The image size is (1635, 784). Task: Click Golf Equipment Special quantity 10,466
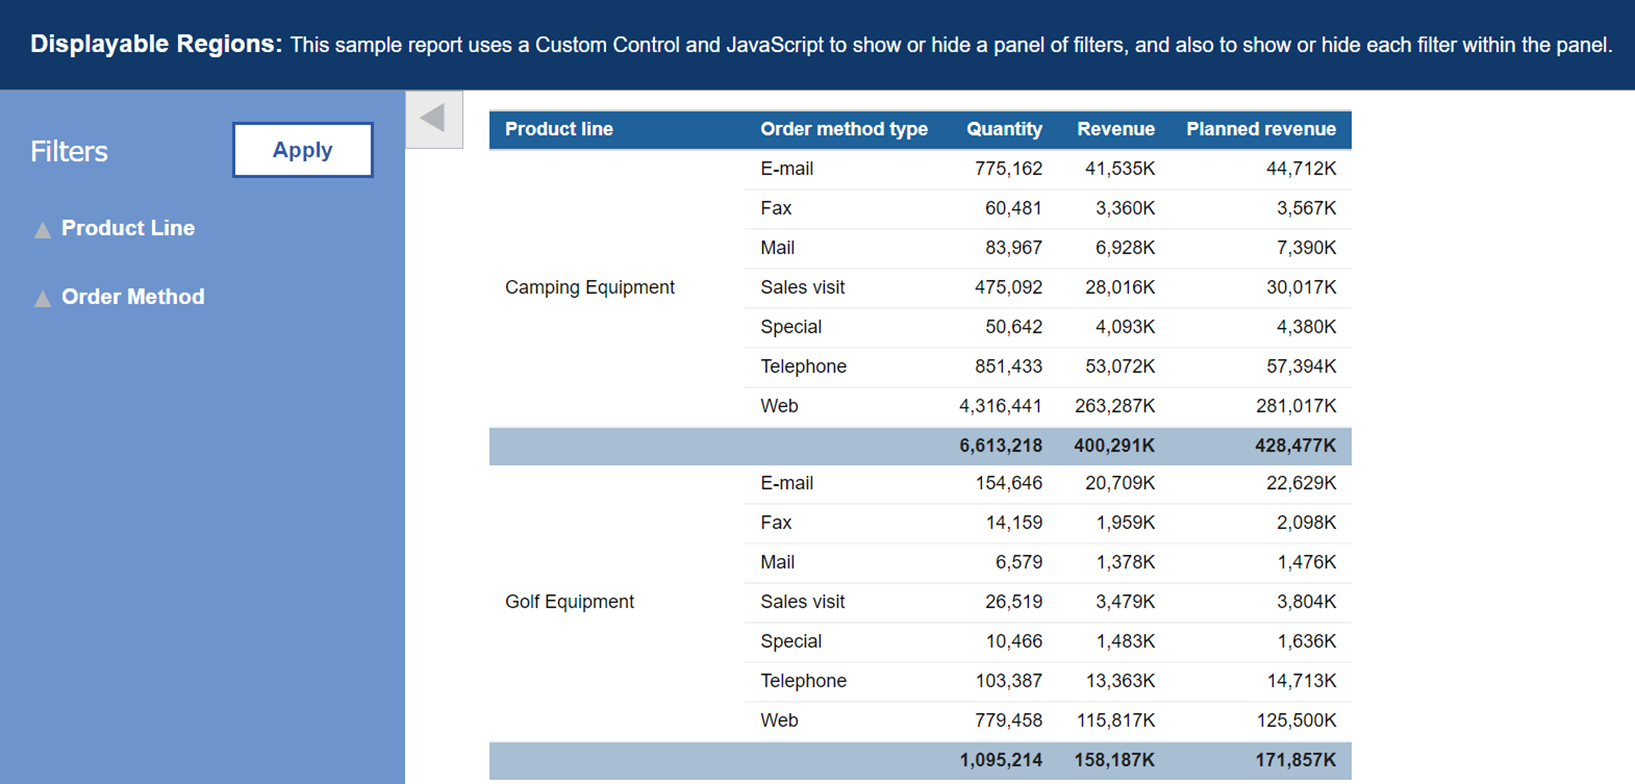tap(1013, 641)
